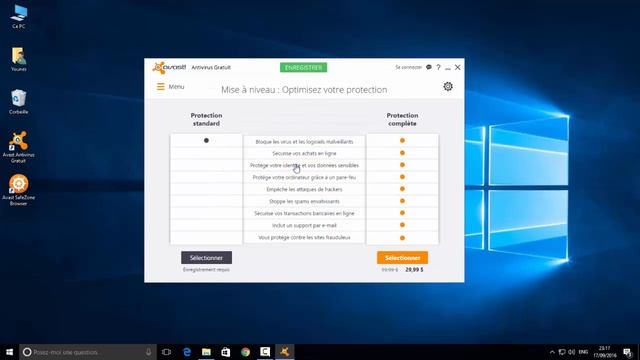Click the ENG language indicator

[583, 352]
